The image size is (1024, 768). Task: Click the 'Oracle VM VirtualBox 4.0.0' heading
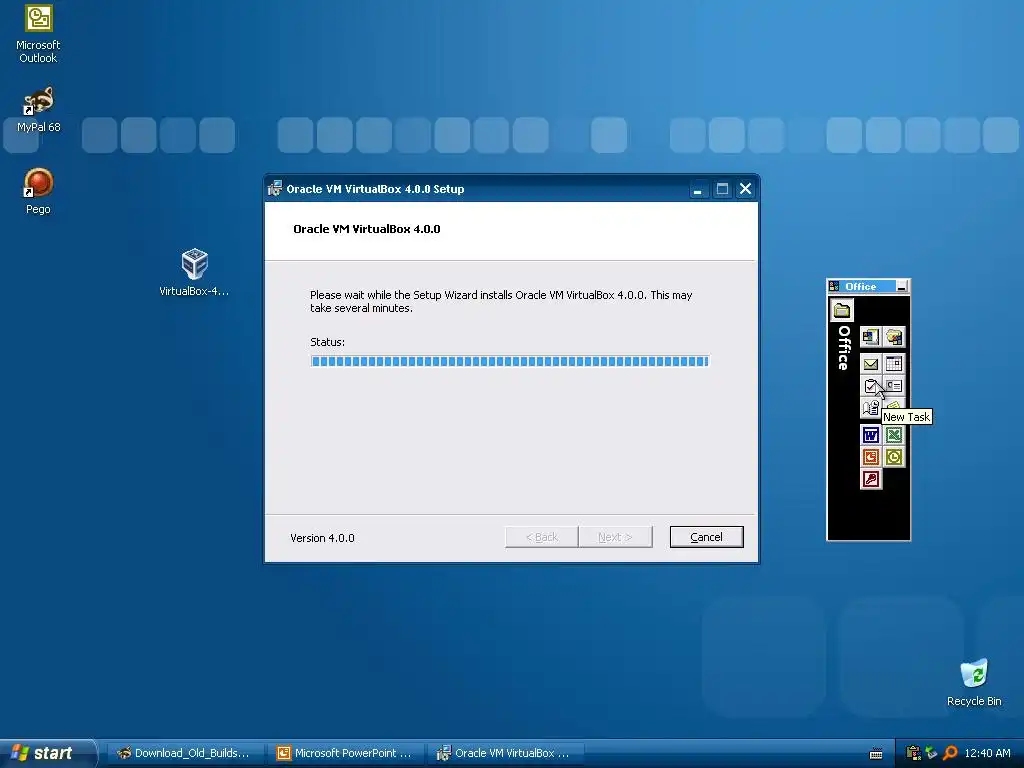click(366, 229)
